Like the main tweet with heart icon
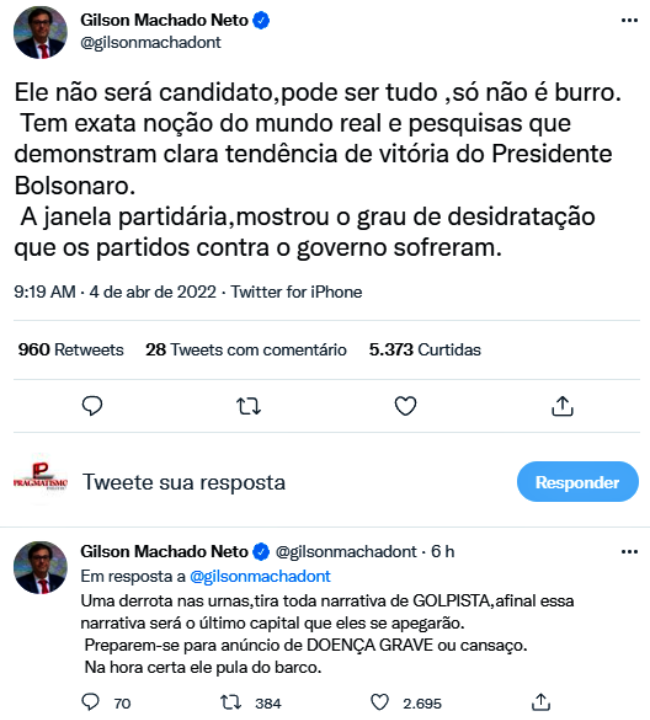 tap(405, 405)
